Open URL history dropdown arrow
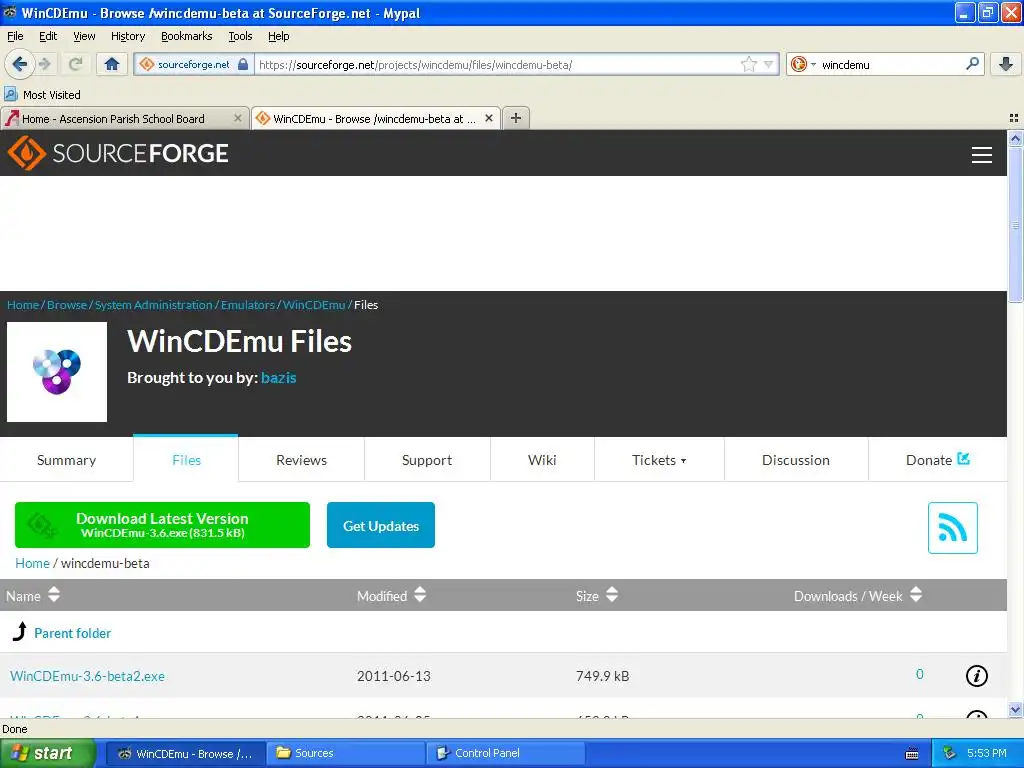The height and width of the screenshot is (768, 1024). click(x=769, y=64)
